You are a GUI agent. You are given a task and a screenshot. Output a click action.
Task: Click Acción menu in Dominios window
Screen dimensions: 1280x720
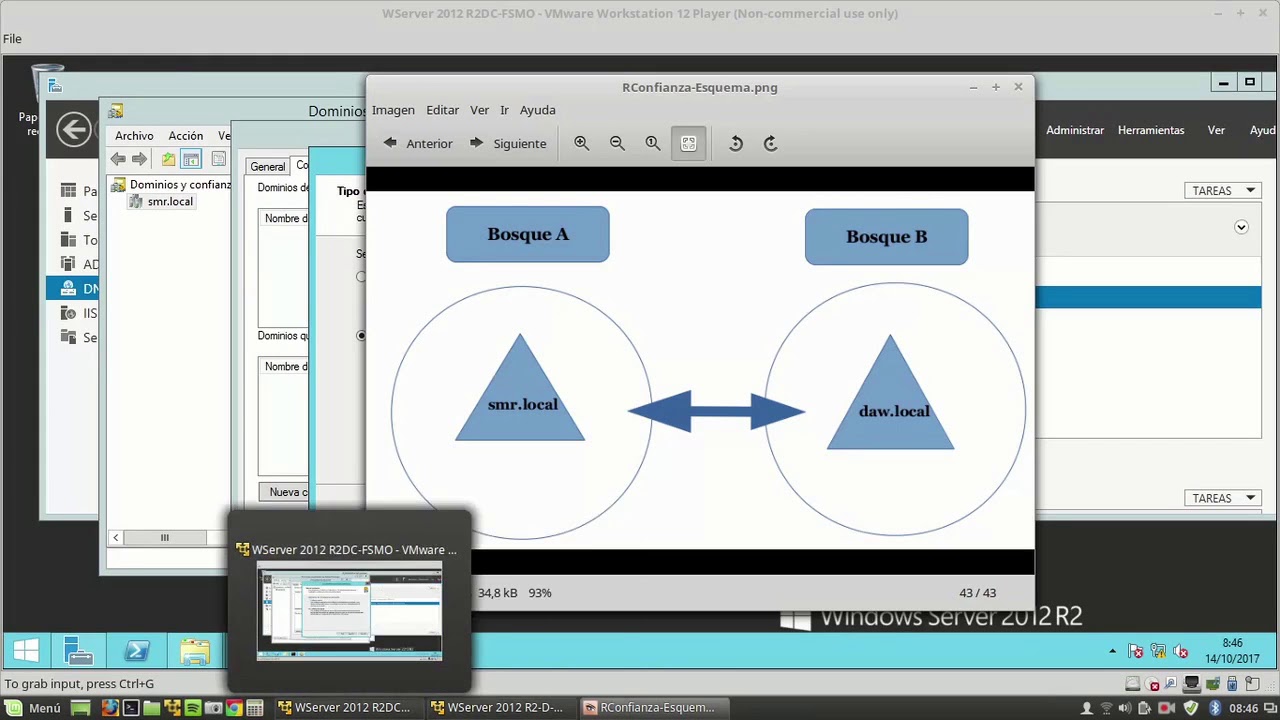[185, 136]
